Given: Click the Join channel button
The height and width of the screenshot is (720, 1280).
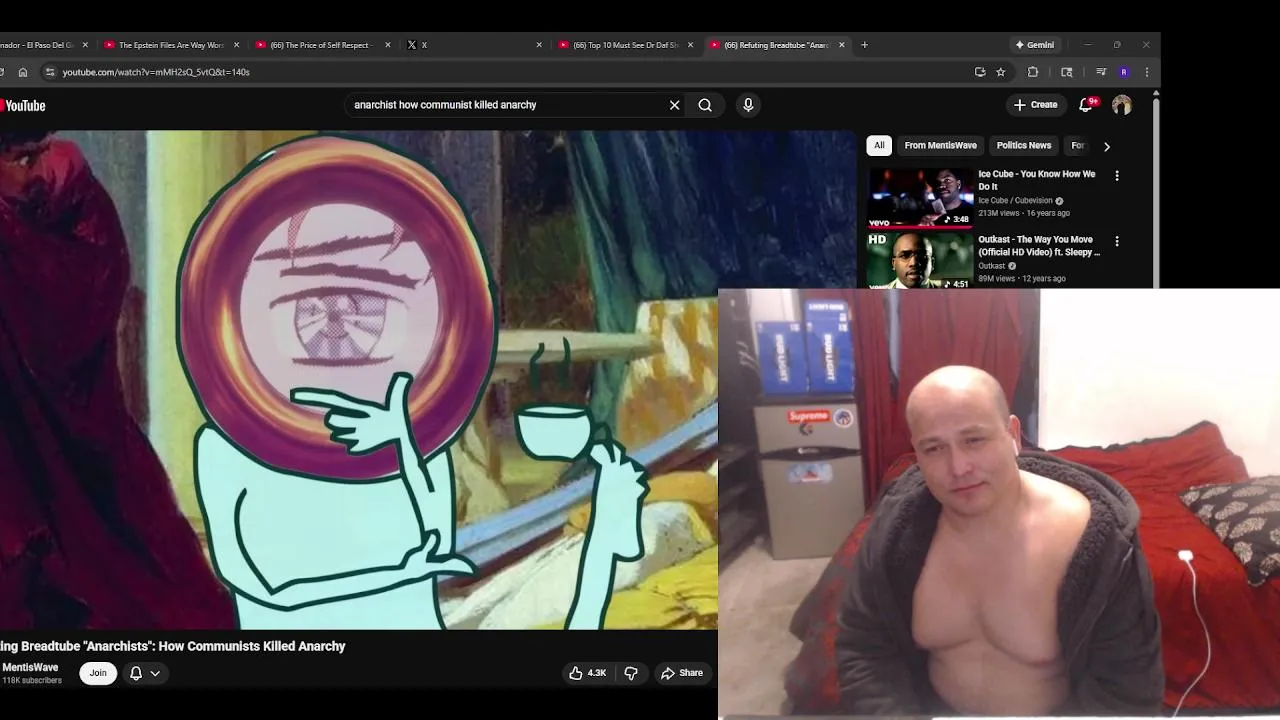Looking at the screenshot, I should [98, 673].
